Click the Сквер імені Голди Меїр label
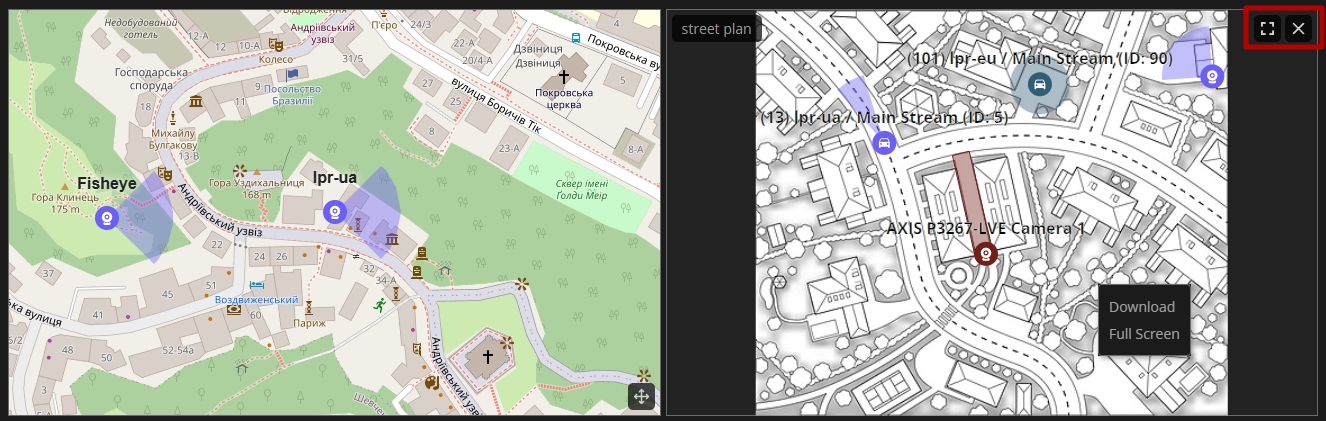The width and height of the screenshot is (1326, 421). (x=581, y=189)
